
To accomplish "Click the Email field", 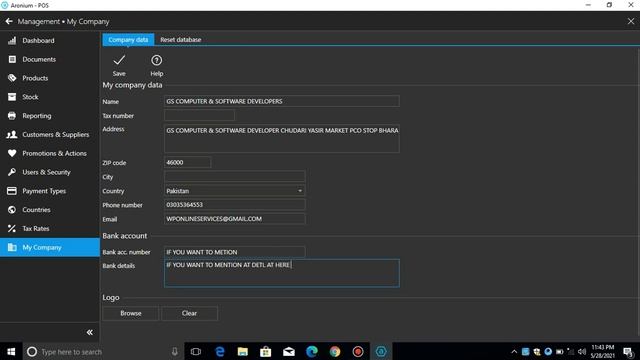I will pos(235,219).
